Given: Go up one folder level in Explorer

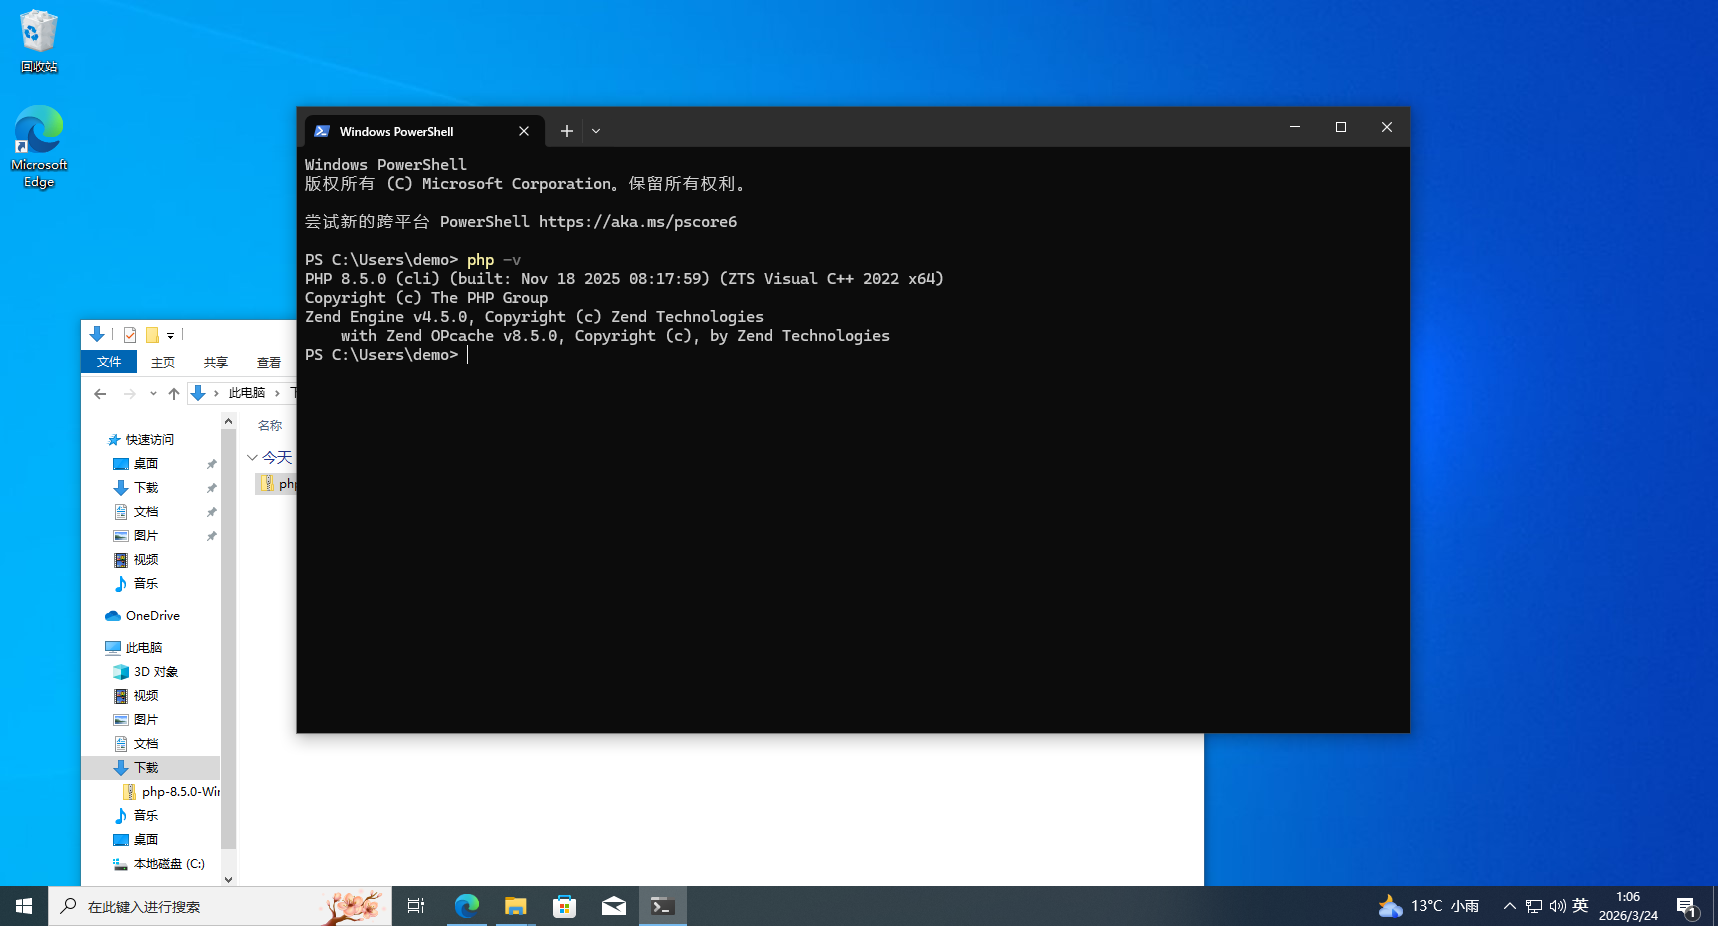Looking at the screenshot, I should click(x=174, y=394).
